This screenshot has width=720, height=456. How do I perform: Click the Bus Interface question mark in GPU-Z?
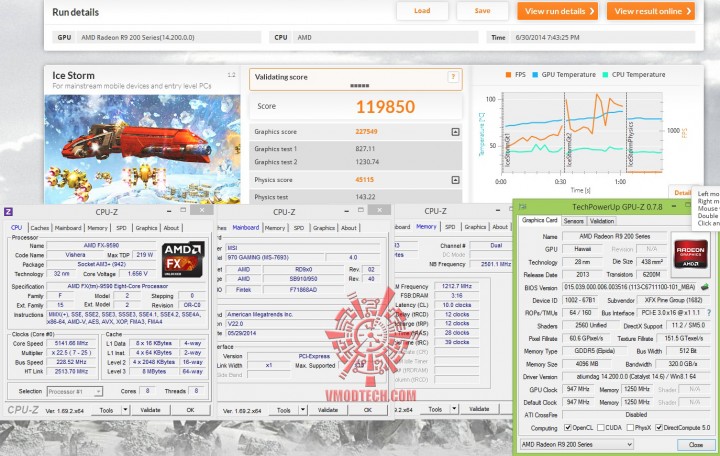point(709,313)
